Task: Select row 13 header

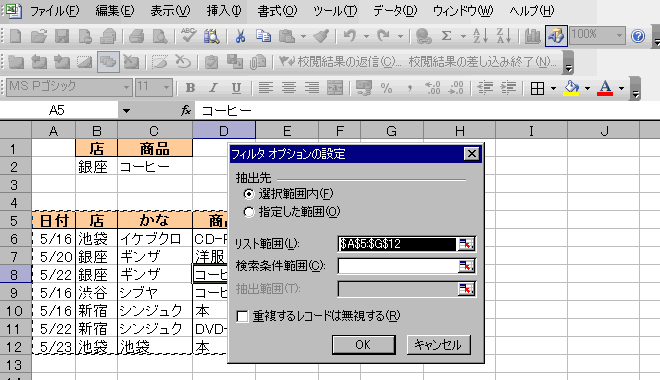Action: 15,365
